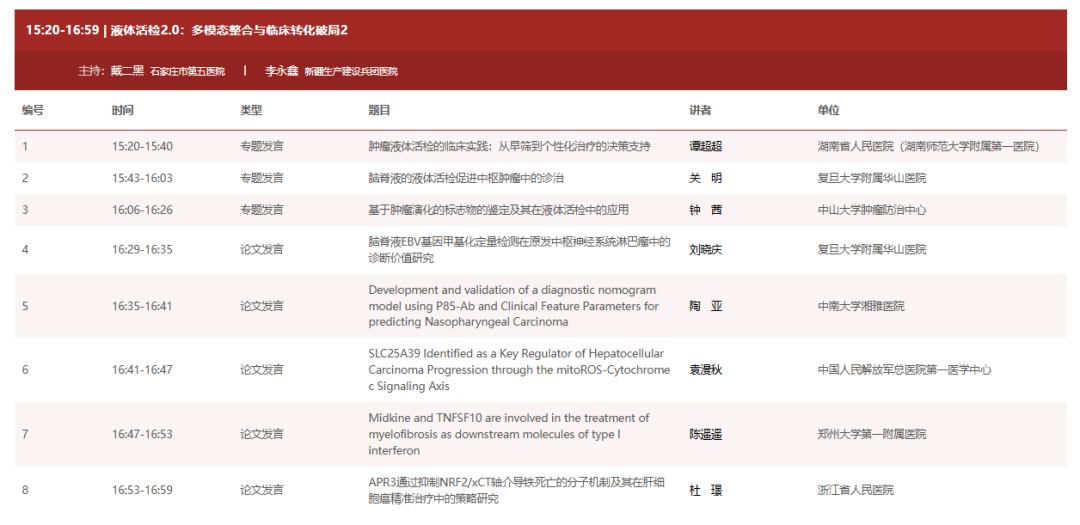
Task: Click affiliation 郑州大学第一附属医院
Action: (x=872, y=434)
